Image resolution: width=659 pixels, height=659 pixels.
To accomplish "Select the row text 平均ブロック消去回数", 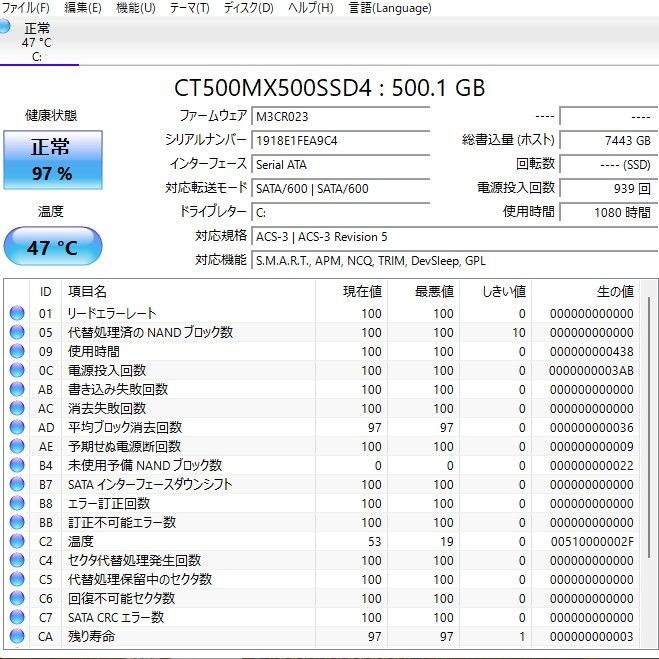I will click(125, 427).
